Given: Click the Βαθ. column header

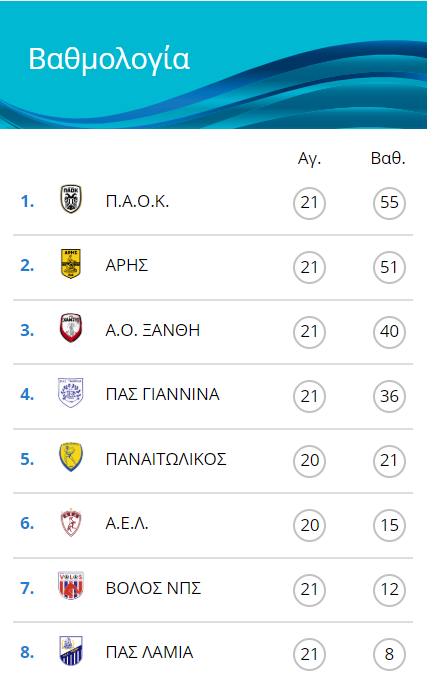Looking at the screenshot, I should 388,158.
